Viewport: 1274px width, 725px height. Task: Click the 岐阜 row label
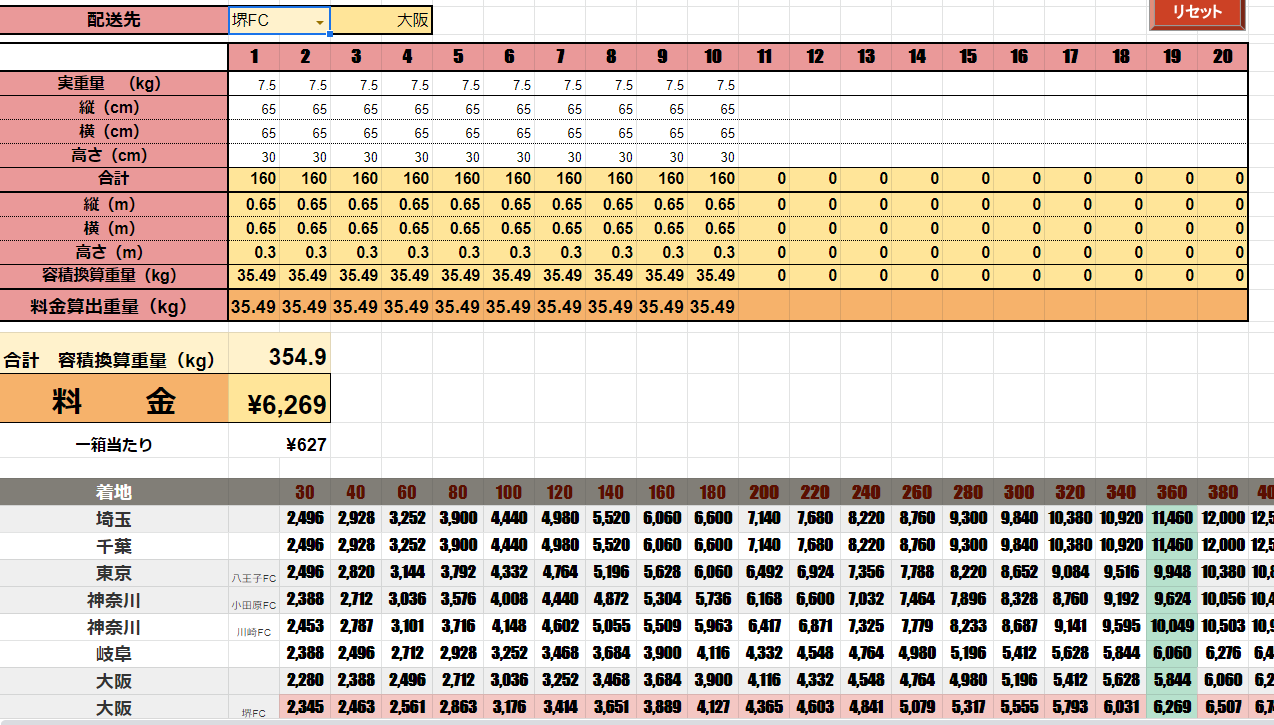[114, 654]
